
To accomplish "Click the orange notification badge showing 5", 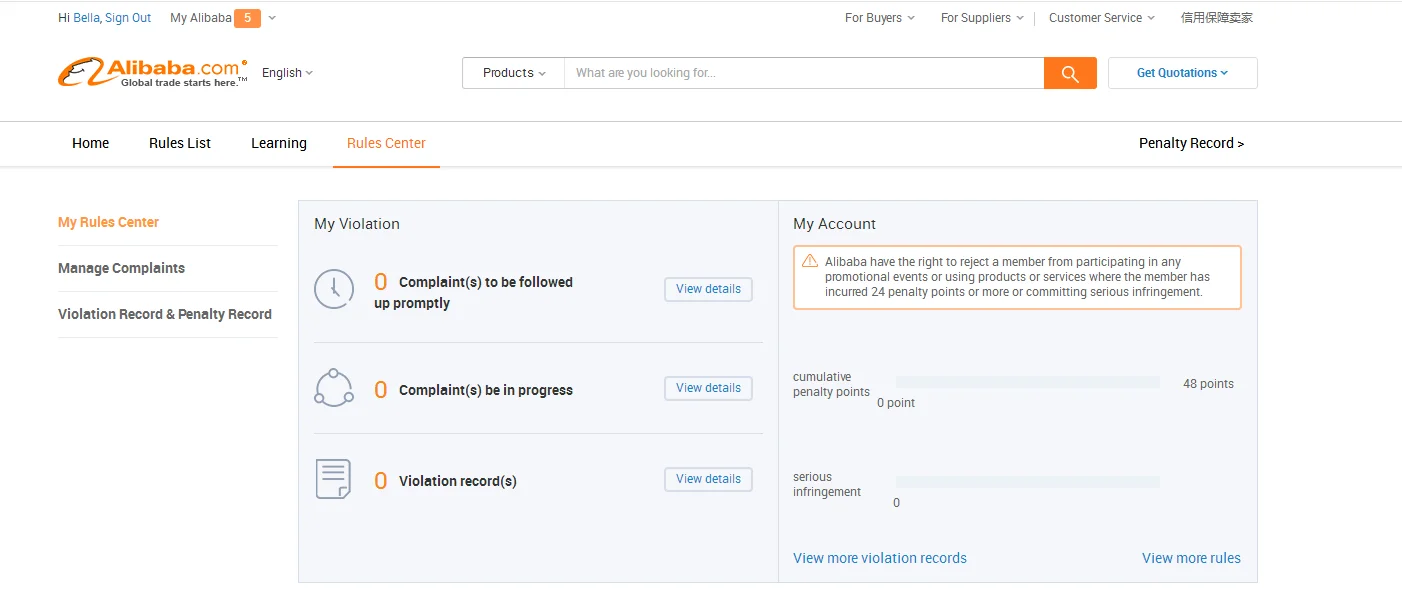I will [247, 18].
